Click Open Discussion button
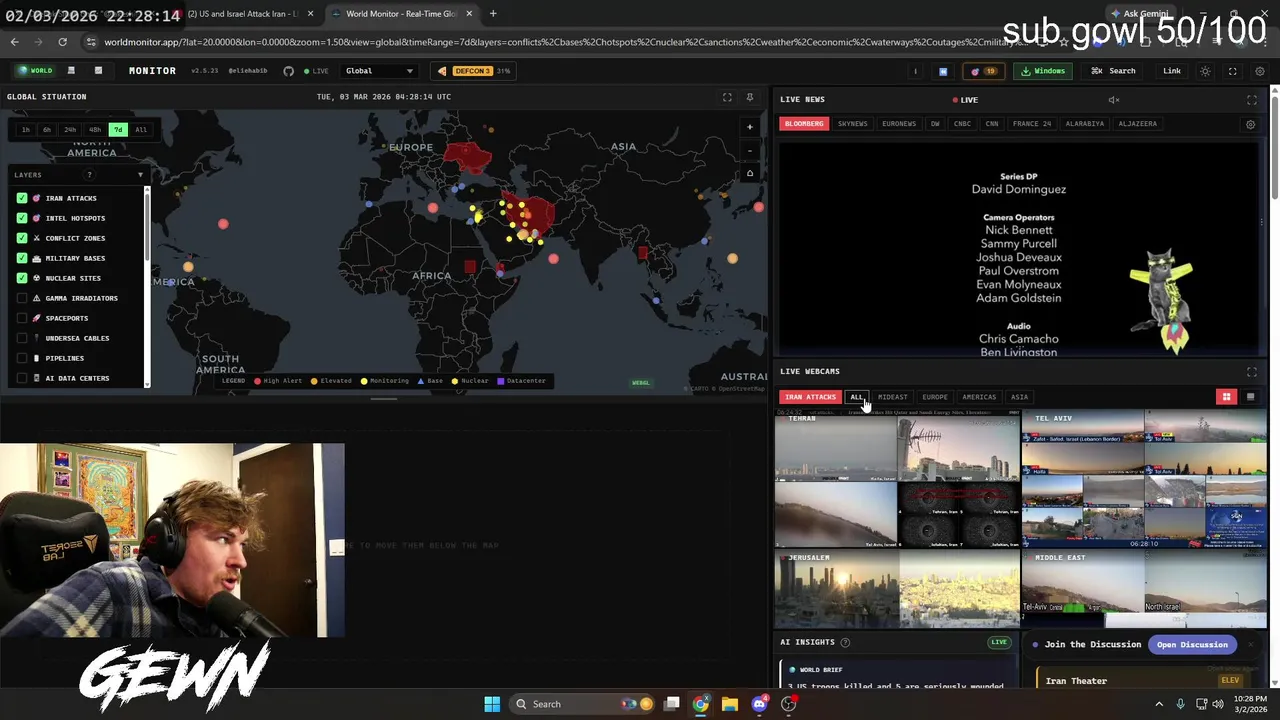 (x=1192, y=645)
